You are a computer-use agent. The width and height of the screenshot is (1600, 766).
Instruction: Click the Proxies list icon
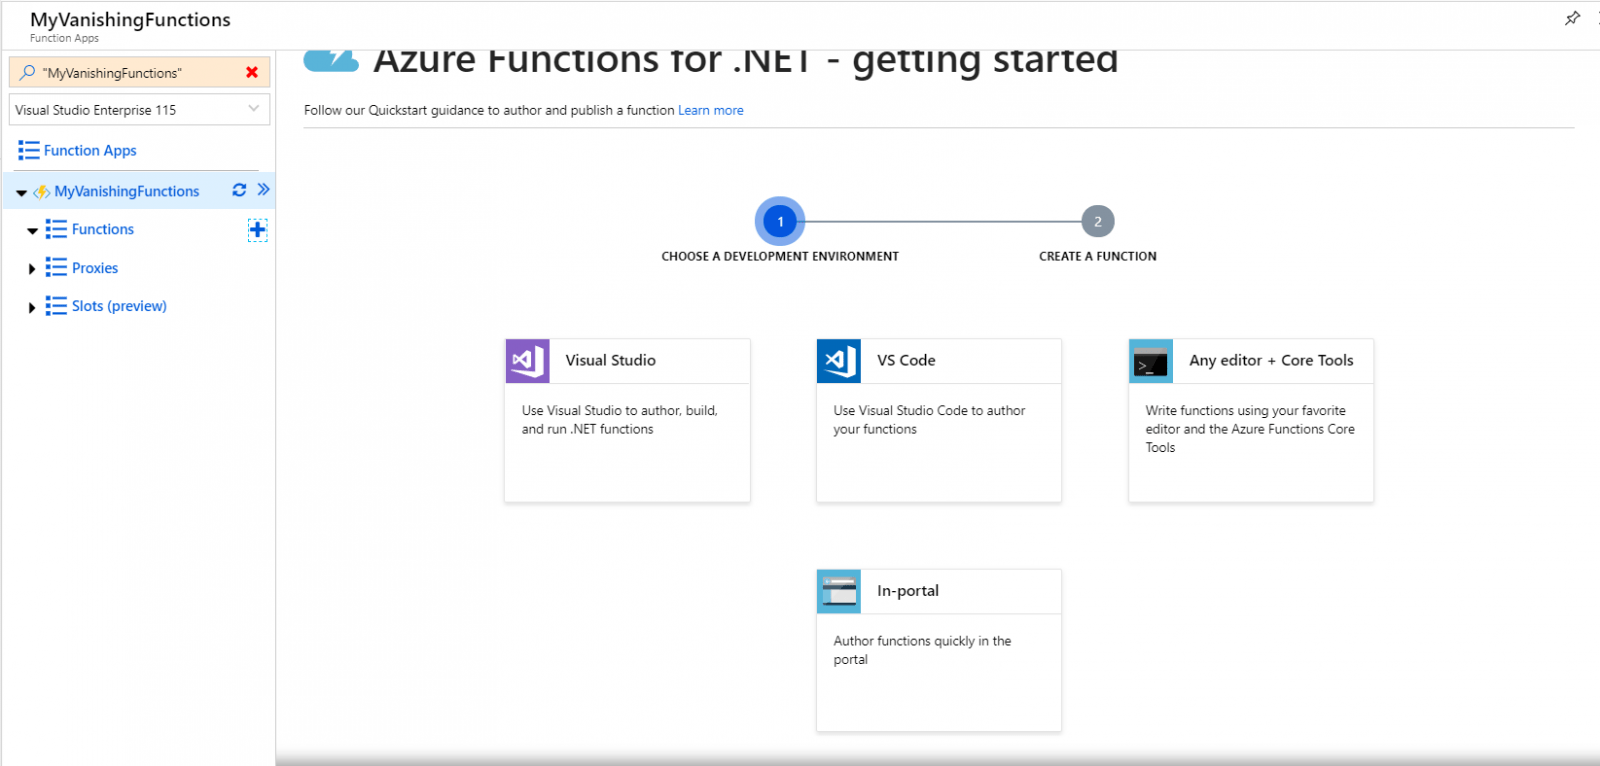click(x=56, y=268)
